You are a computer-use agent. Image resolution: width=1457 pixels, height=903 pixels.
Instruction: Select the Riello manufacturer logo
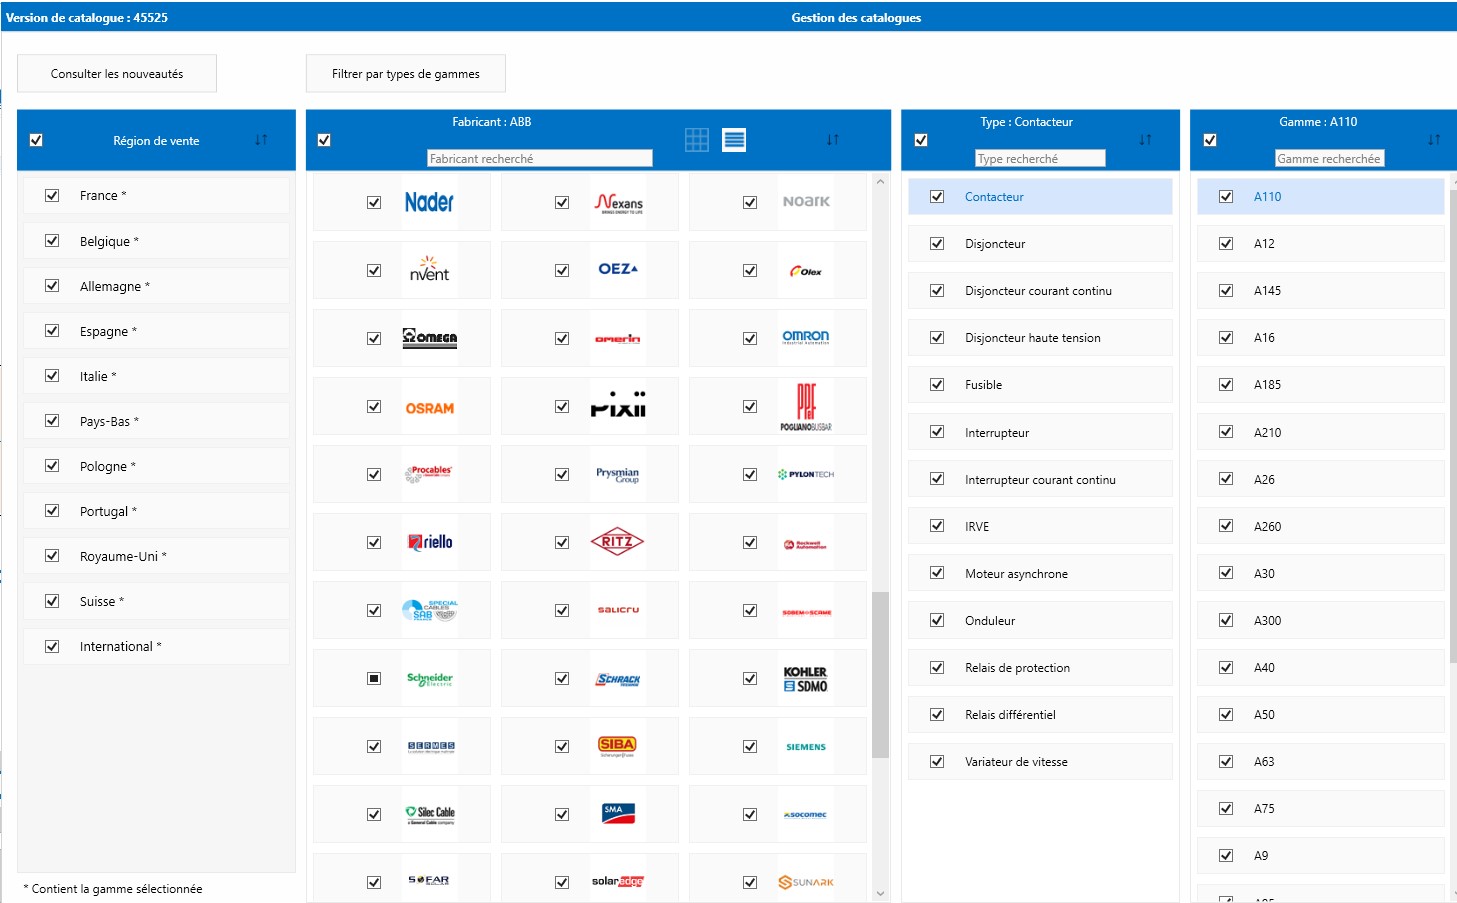point(430,542)
